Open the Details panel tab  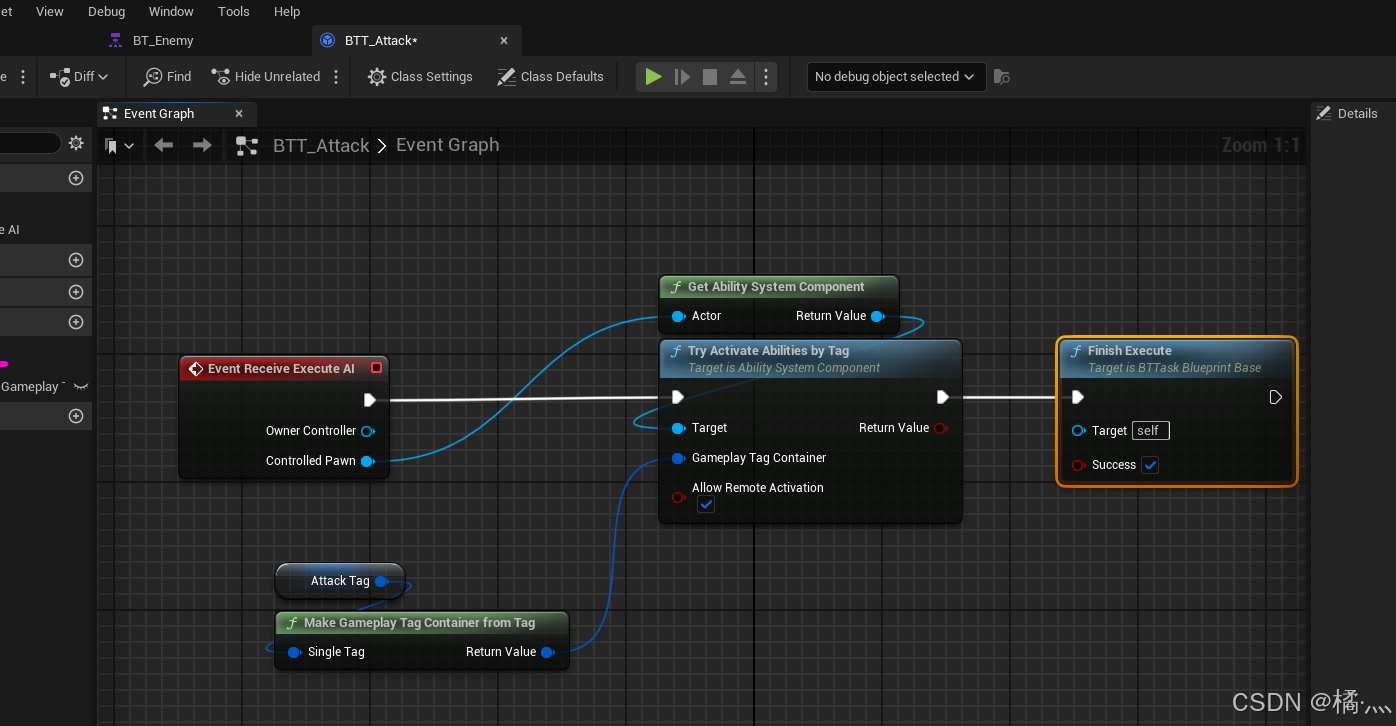click(x=1347, y=114)
